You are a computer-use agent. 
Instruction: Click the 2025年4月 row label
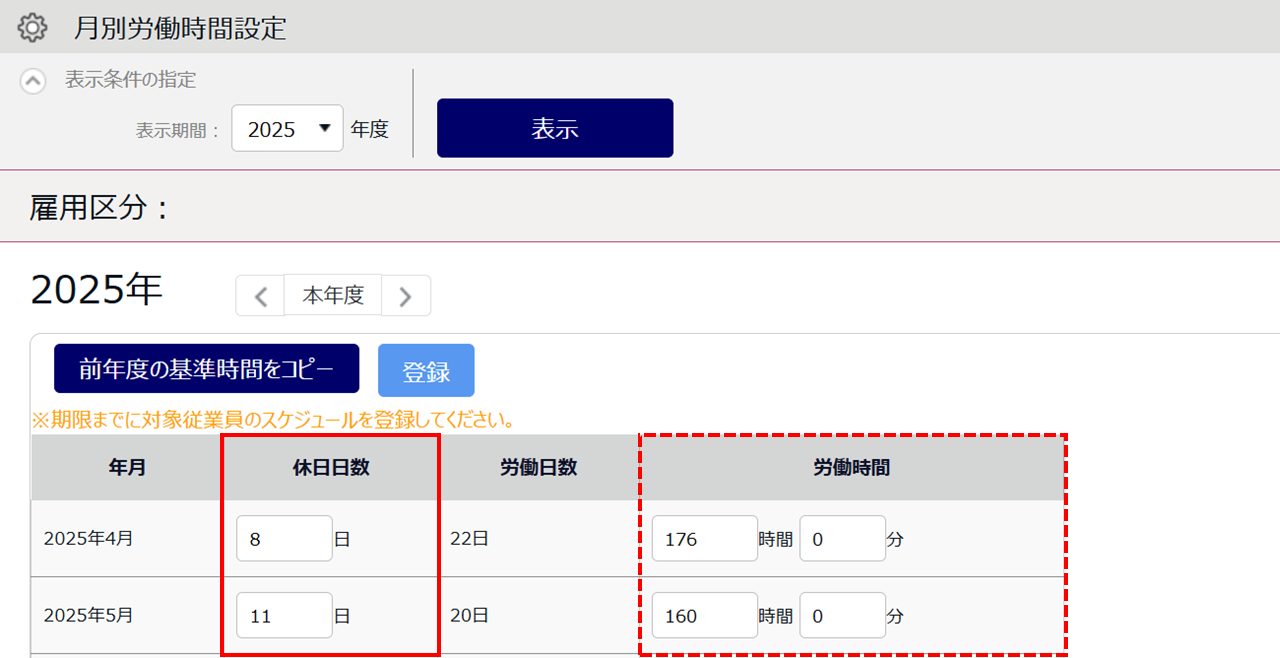click(x=89, y=539)
